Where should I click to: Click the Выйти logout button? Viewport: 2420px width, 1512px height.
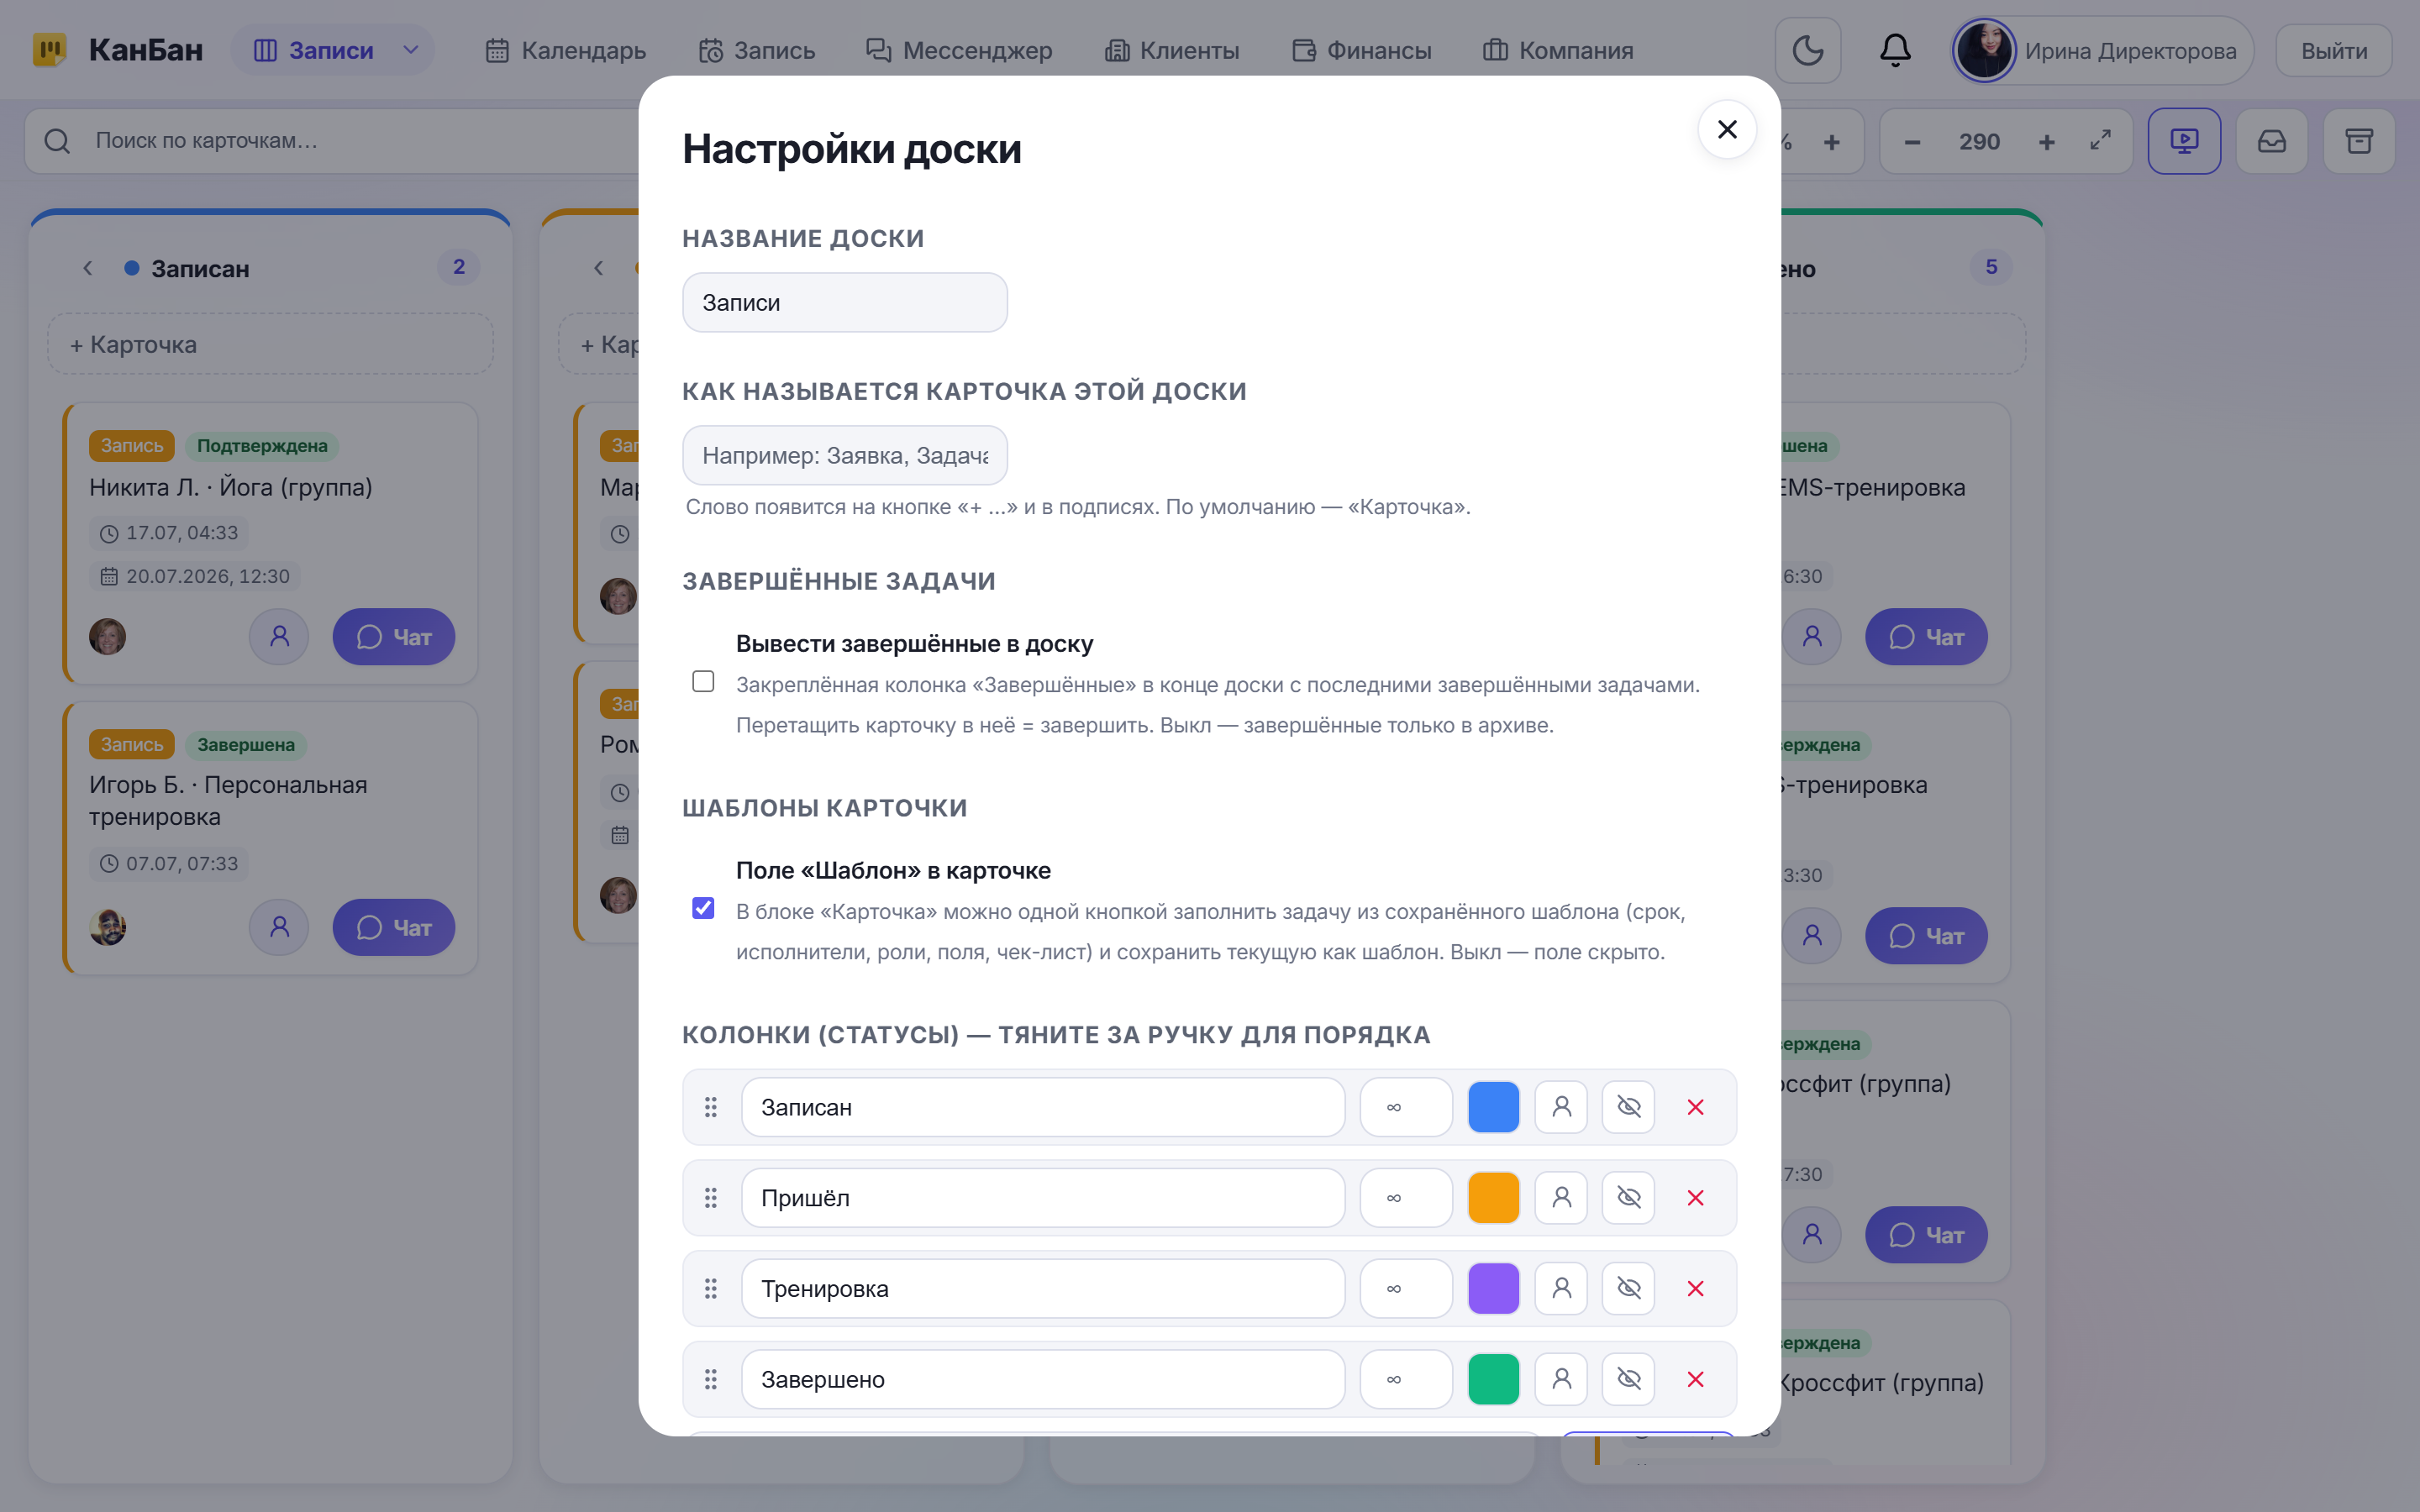point(2334,50)
